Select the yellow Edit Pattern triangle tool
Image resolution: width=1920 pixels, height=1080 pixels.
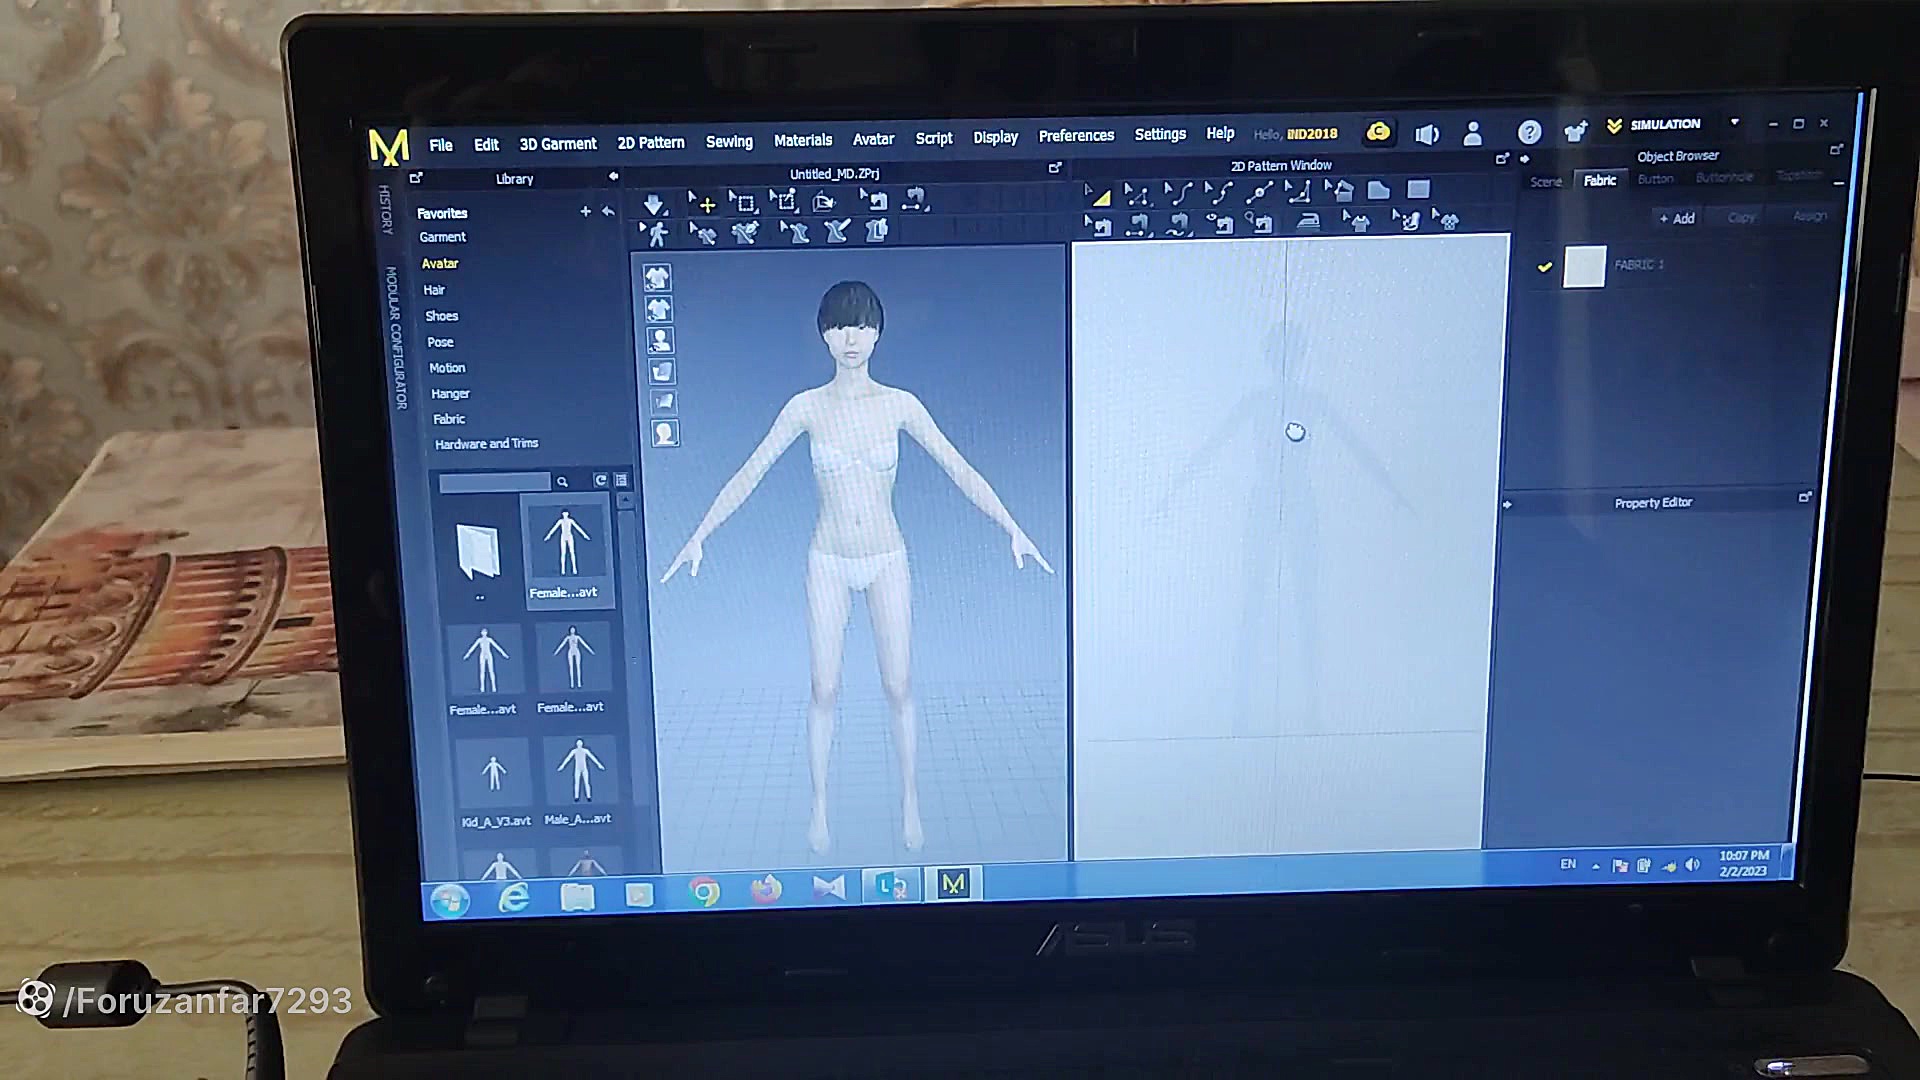click(1099, 195)
